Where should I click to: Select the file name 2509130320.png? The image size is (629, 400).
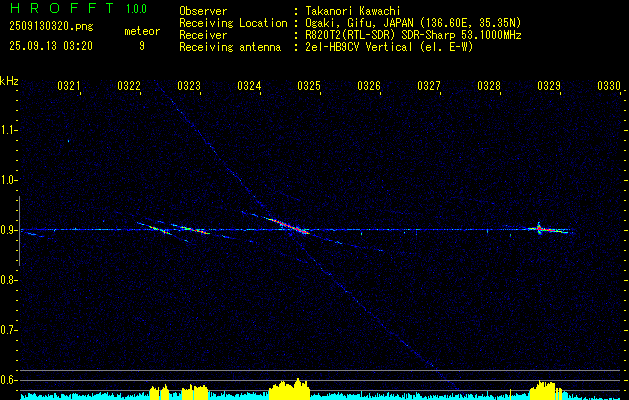click(51, 26)
